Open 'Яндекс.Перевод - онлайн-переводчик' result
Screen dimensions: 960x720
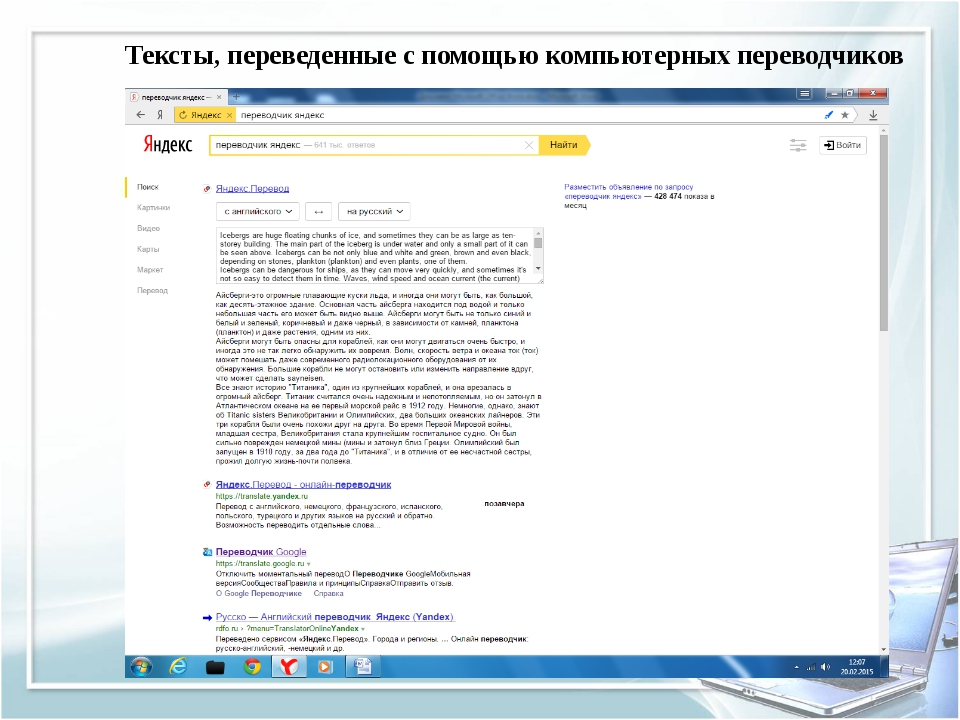[303, 484]
